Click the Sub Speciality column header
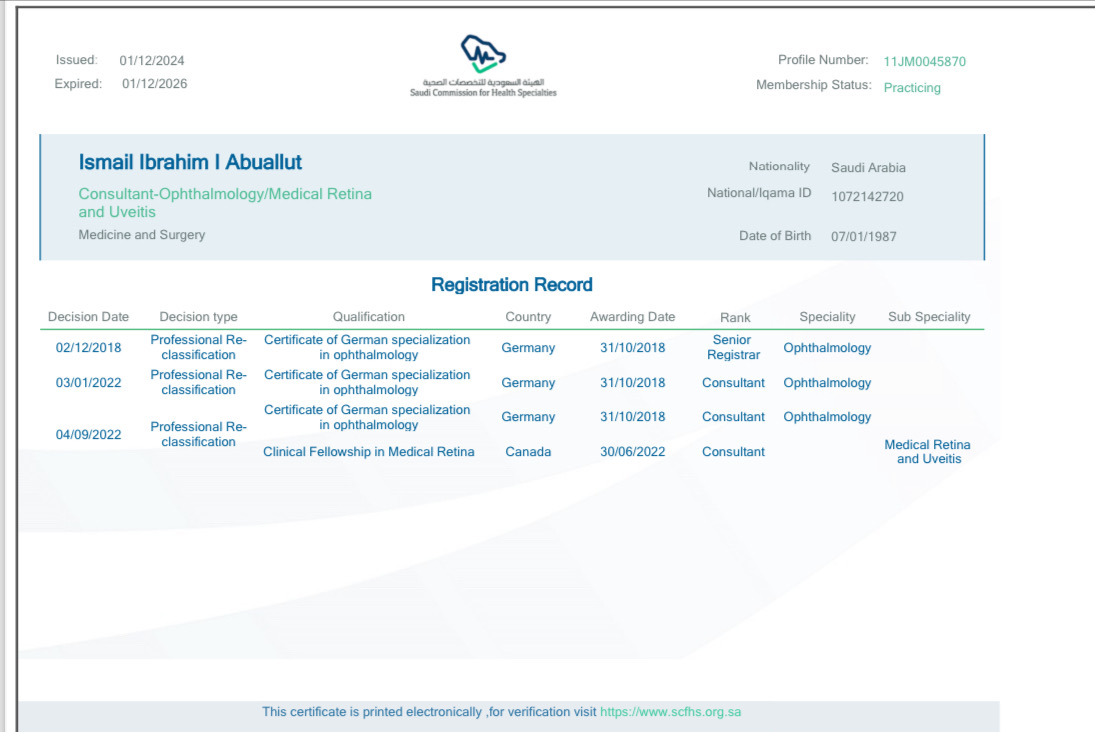The image size is (1095, 732). pos(929,317)
